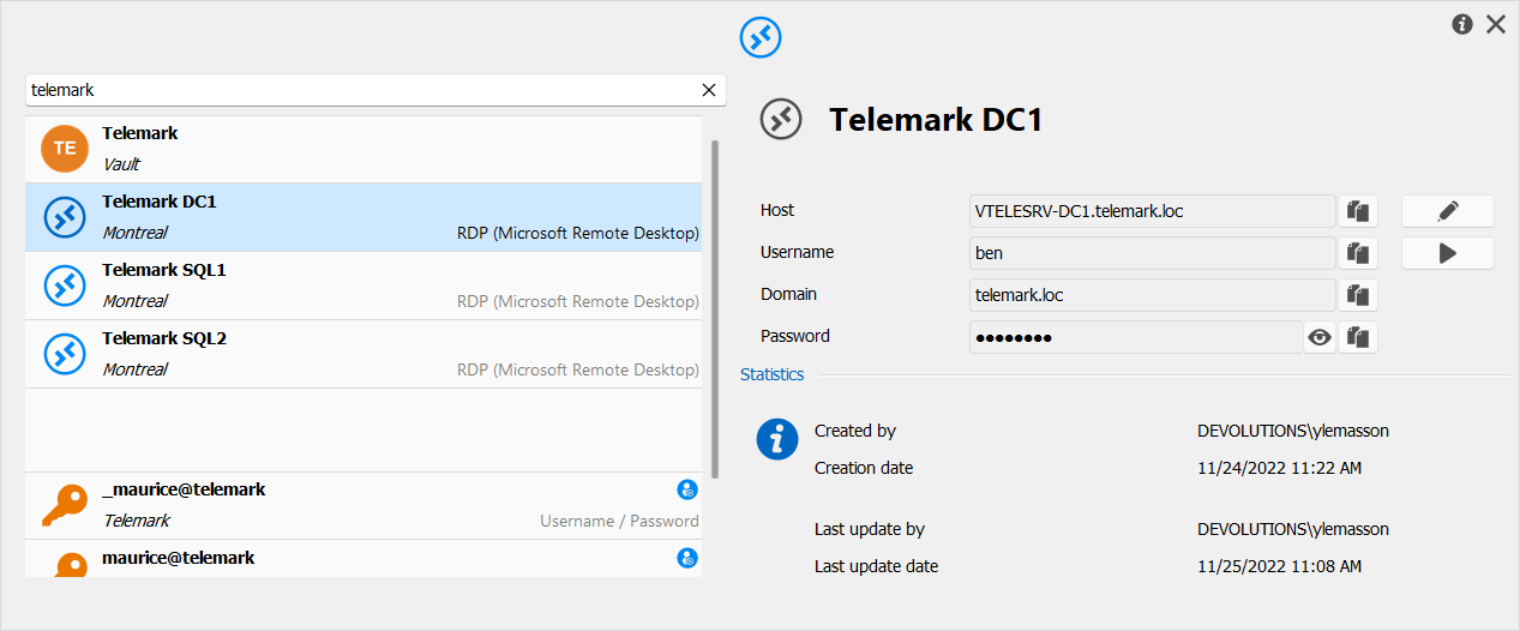Copy the Domain value to clipboard

1357,295
